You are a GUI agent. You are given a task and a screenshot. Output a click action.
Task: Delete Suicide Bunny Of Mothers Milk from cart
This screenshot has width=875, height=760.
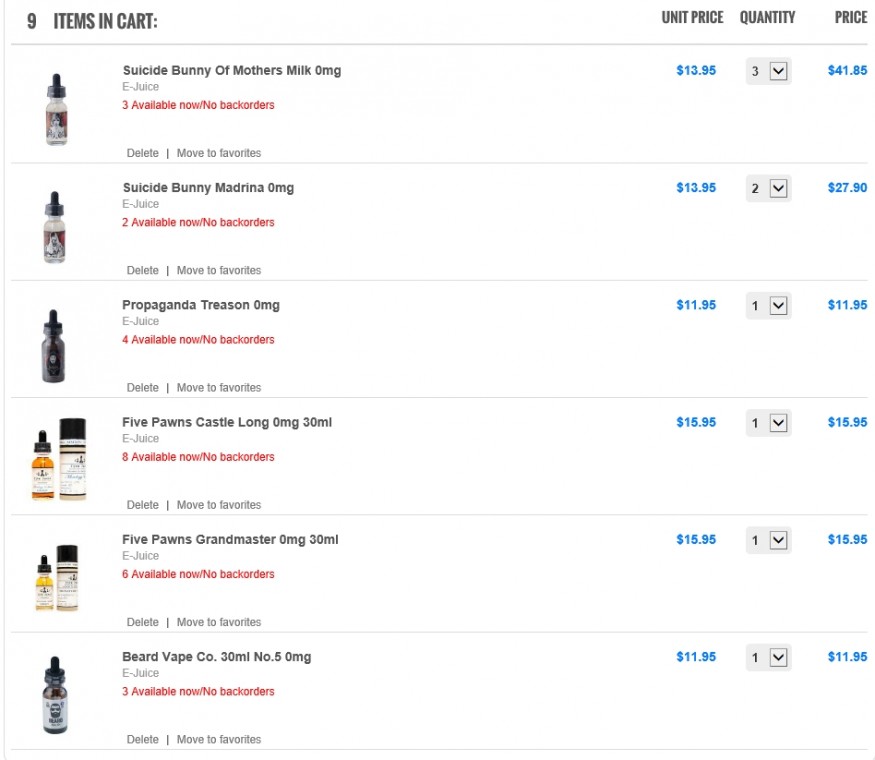point(142,153)
